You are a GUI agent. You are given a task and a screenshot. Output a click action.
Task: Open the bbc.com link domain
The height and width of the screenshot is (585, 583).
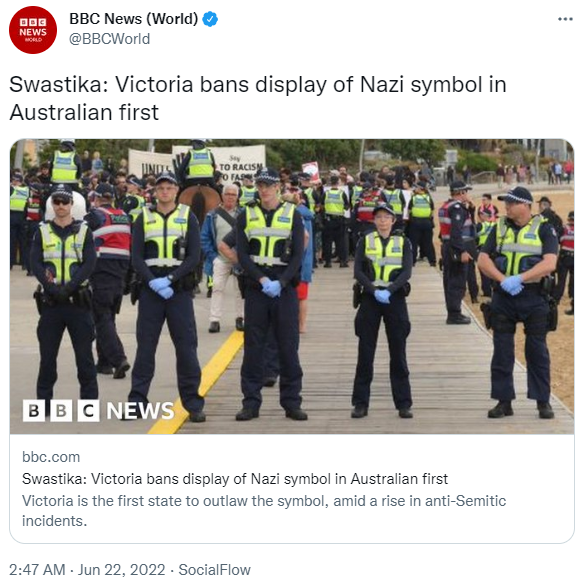click(51, 457)
